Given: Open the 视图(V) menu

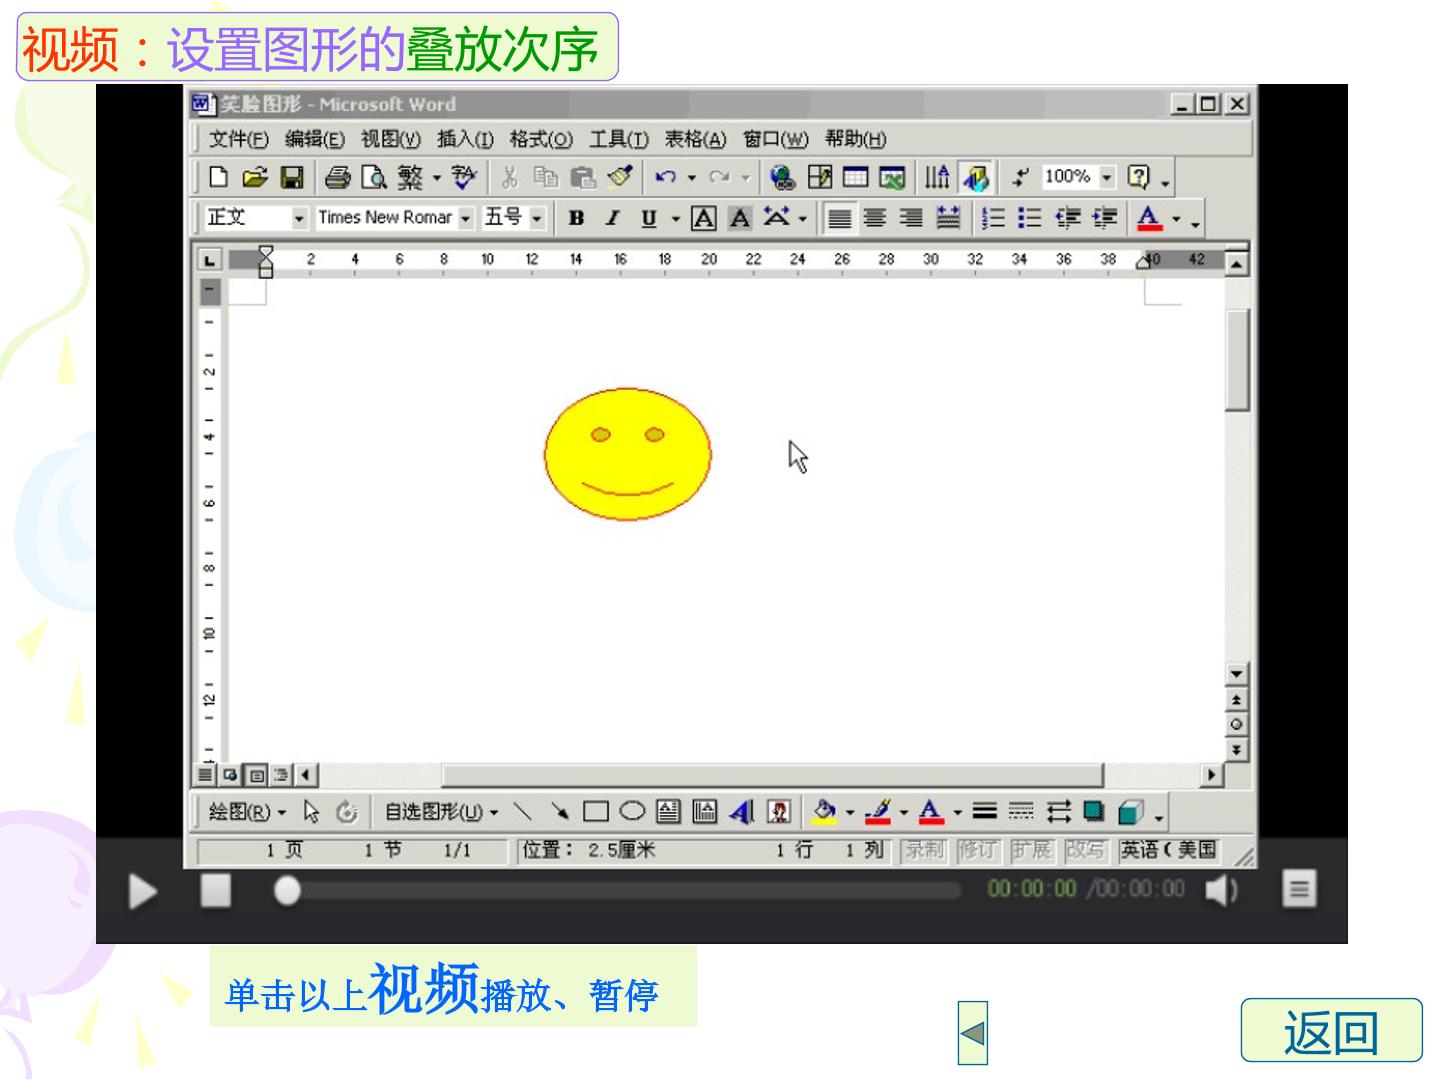Looking at the screenshot, I should click(x=391, y=139).
